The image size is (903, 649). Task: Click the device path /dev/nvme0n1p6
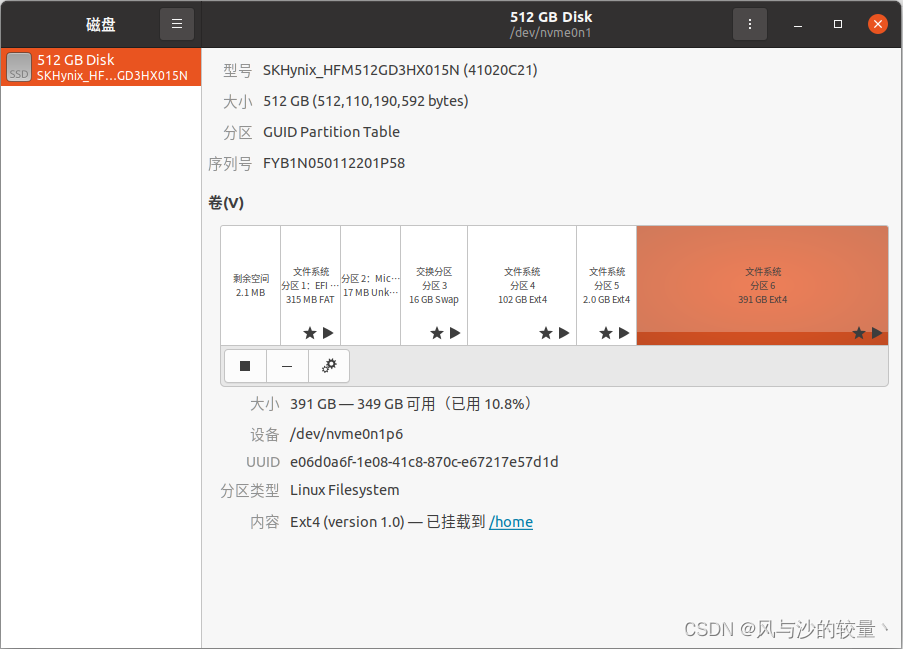[x=347, y=434]
